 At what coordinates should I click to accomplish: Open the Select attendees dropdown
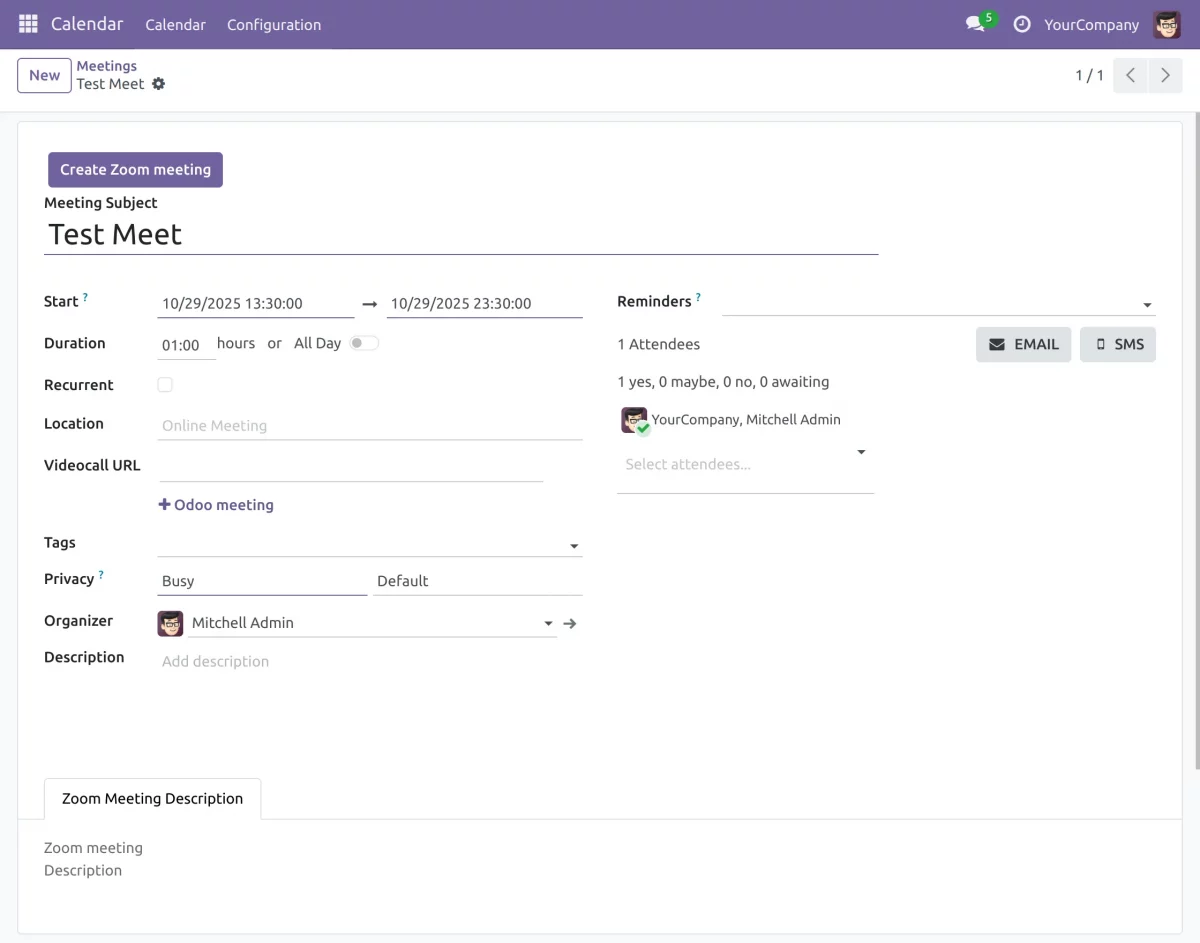[861, 452]
